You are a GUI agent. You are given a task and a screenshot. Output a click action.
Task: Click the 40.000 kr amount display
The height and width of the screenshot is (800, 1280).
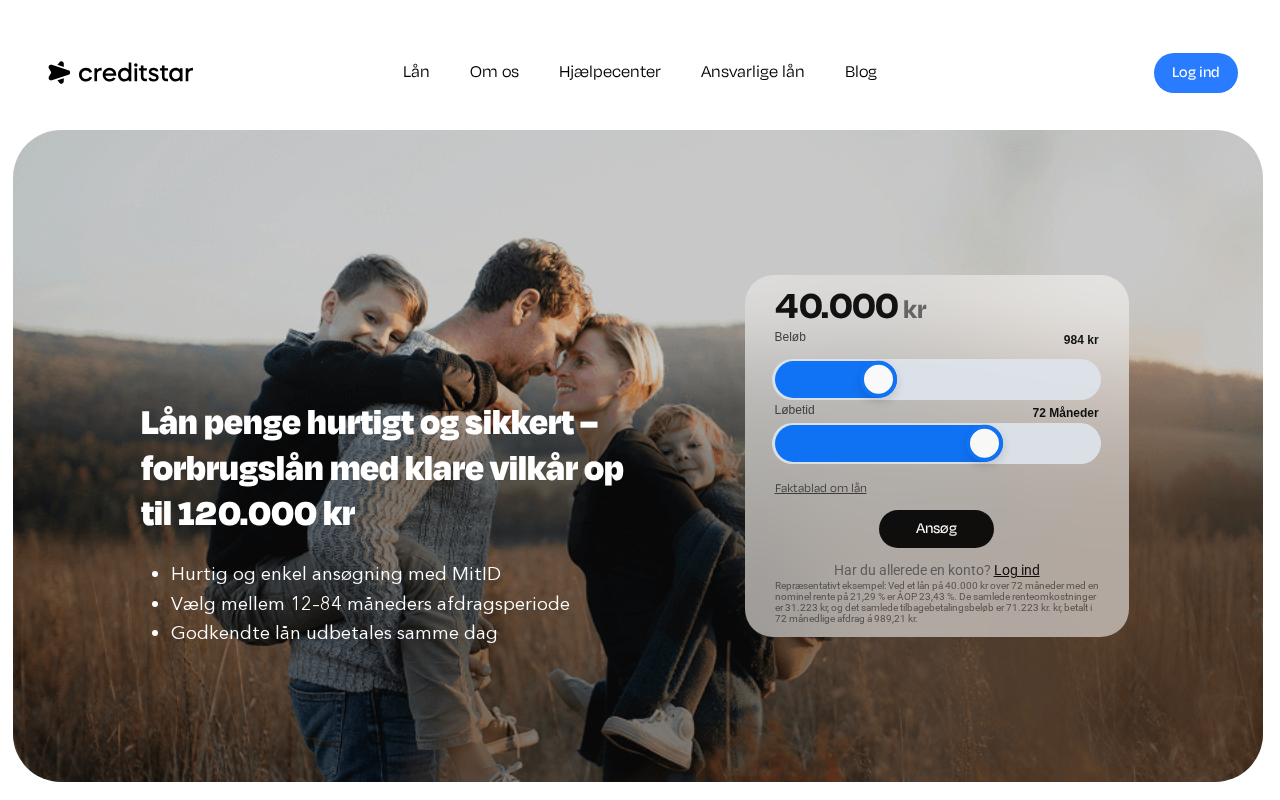851,307
